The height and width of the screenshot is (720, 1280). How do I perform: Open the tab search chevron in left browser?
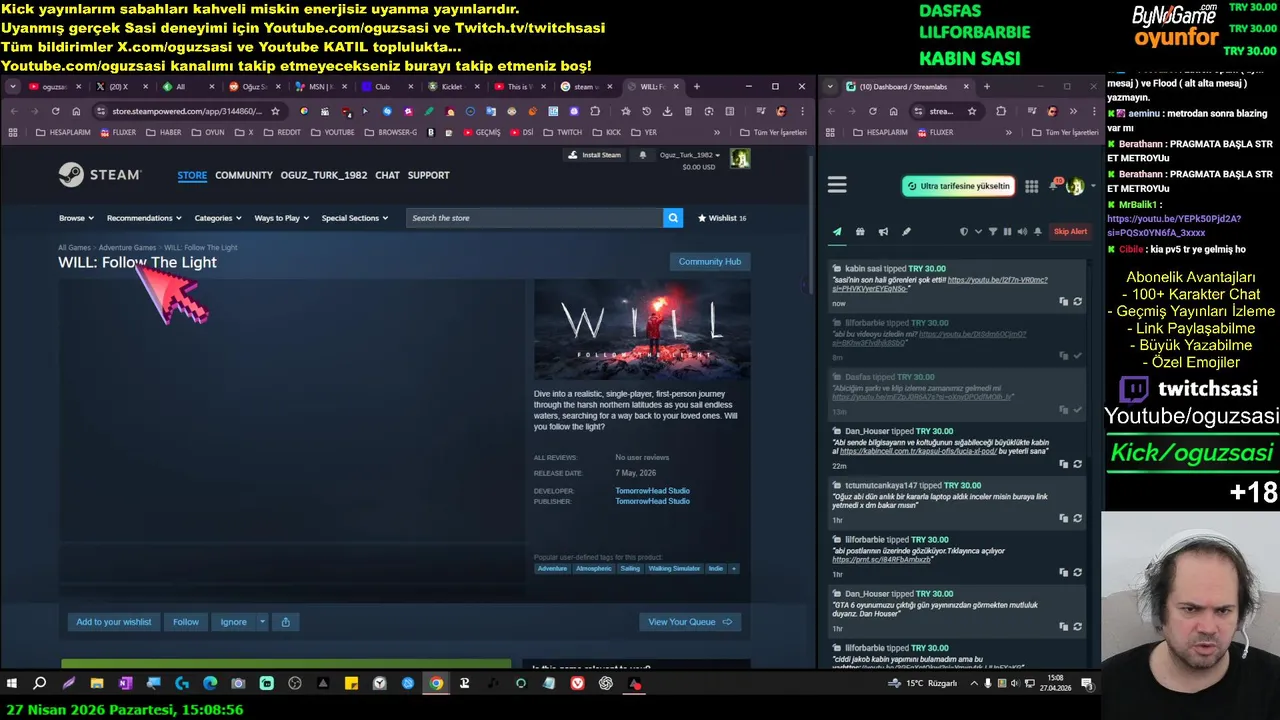[x=13, y=87]
